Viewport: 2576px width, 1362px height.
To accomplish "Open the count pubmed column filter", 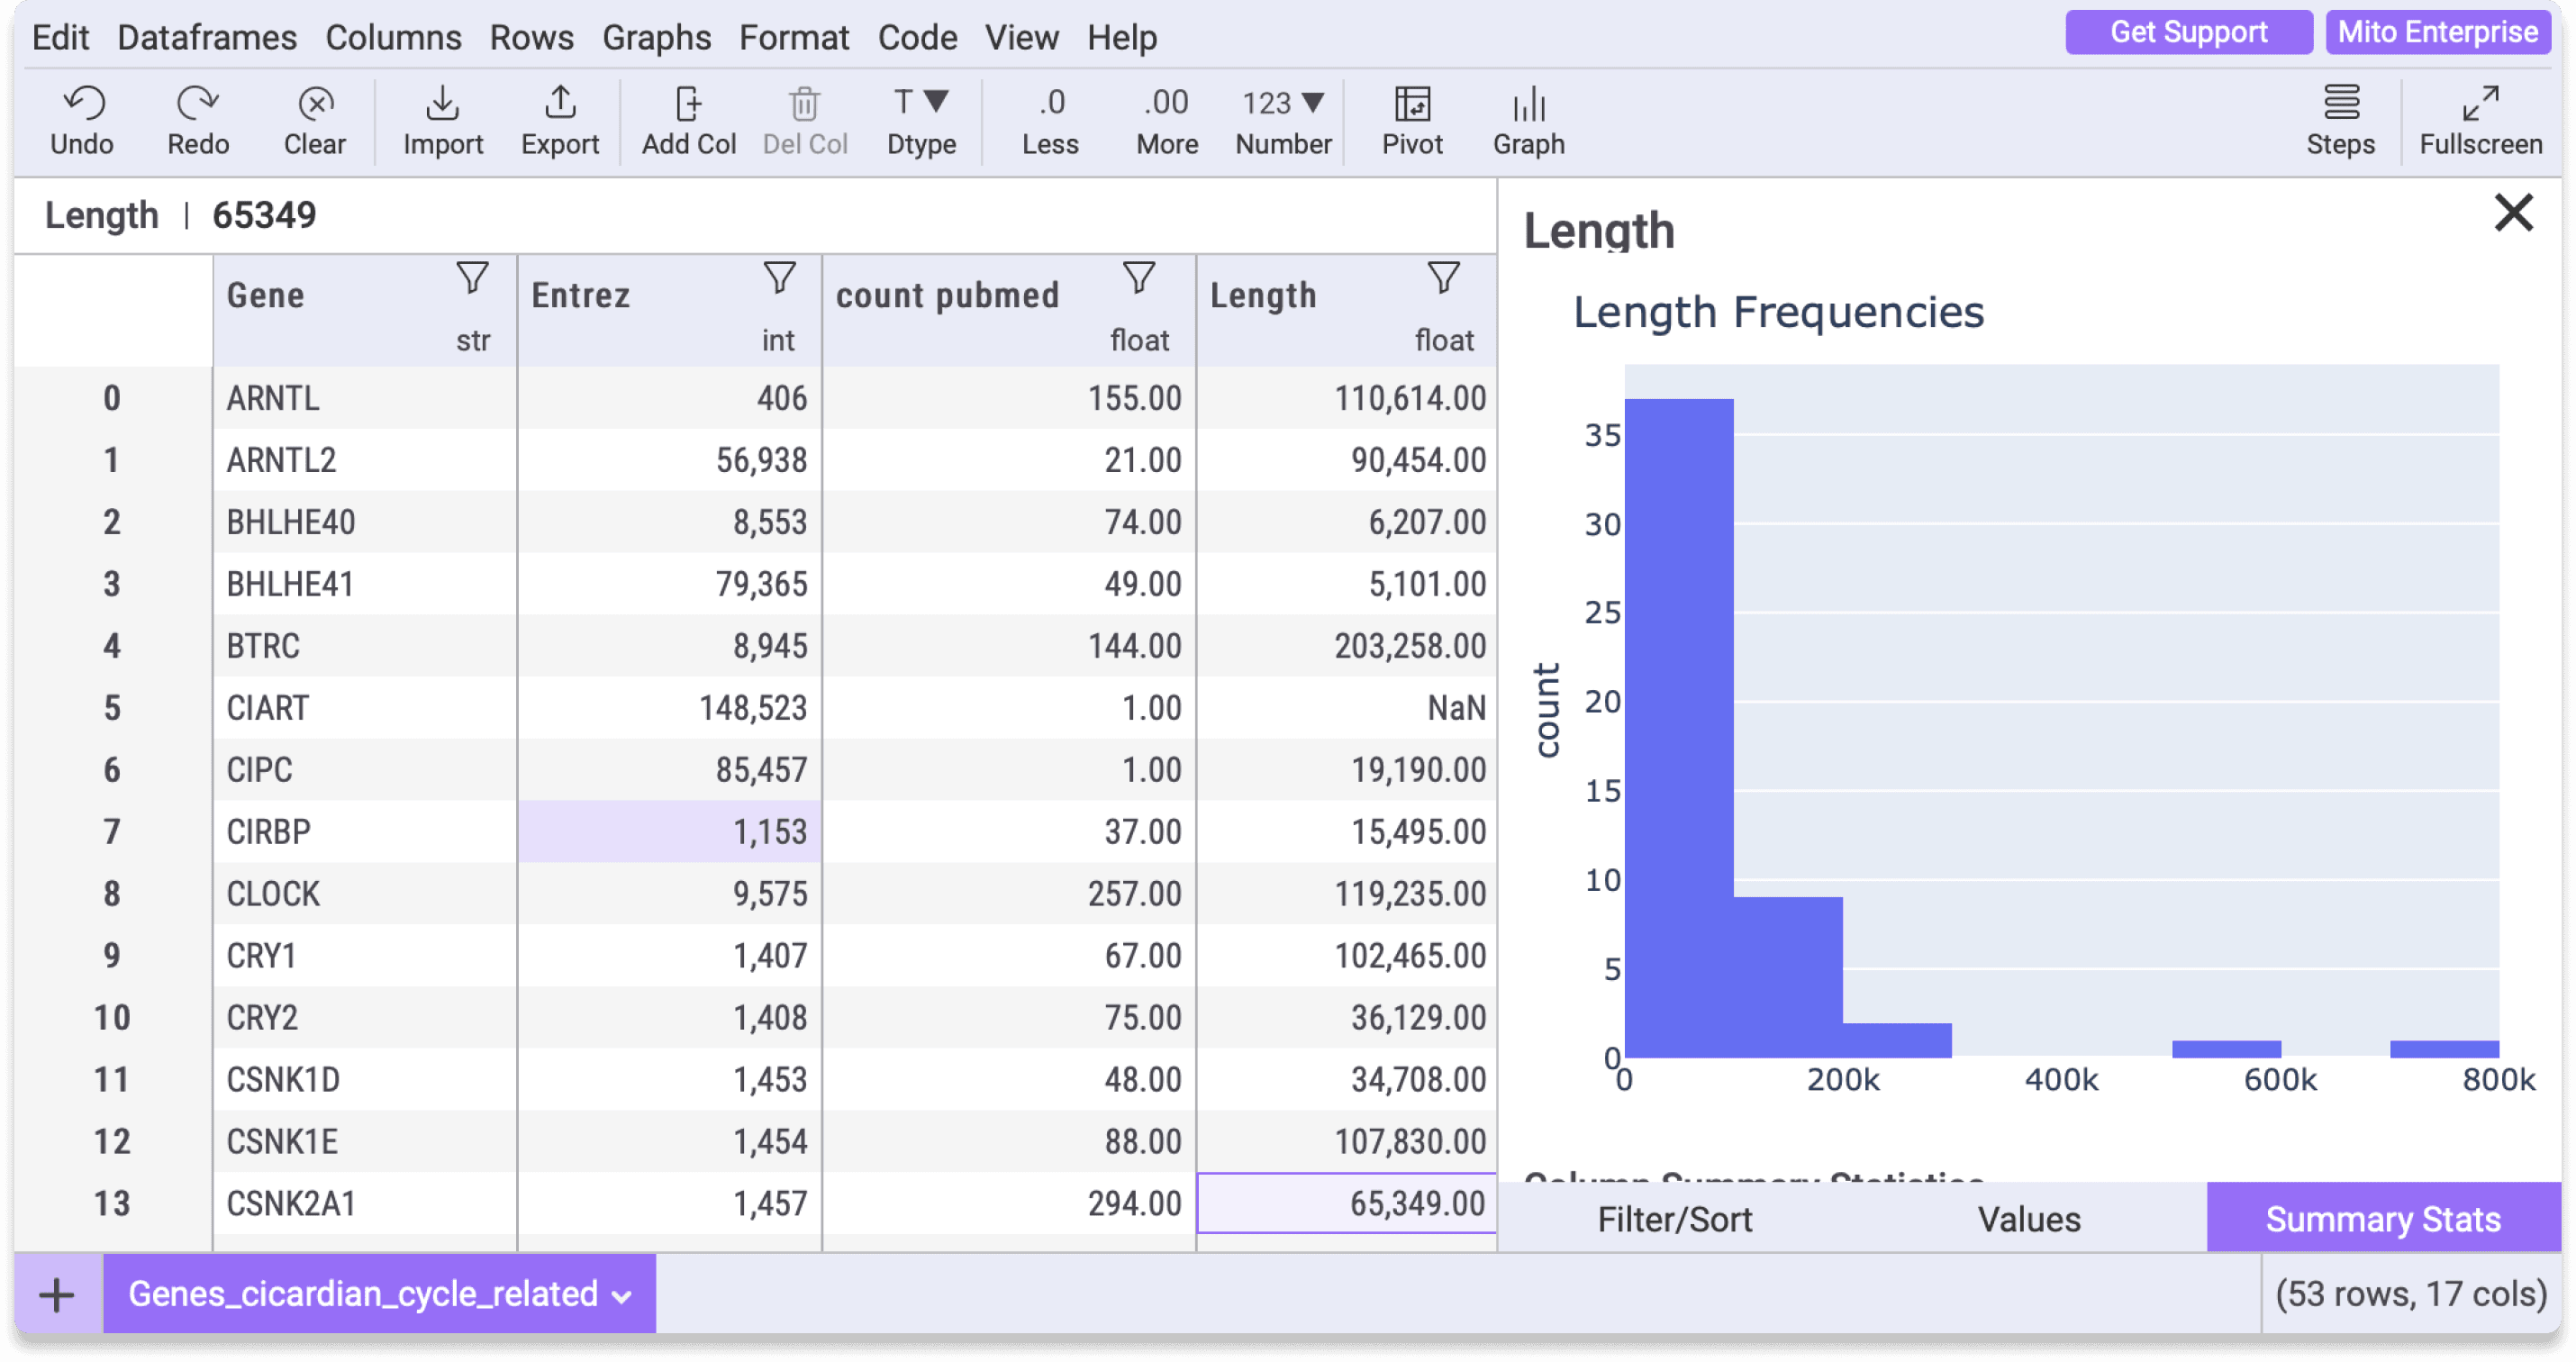I will pos(1139,277).
